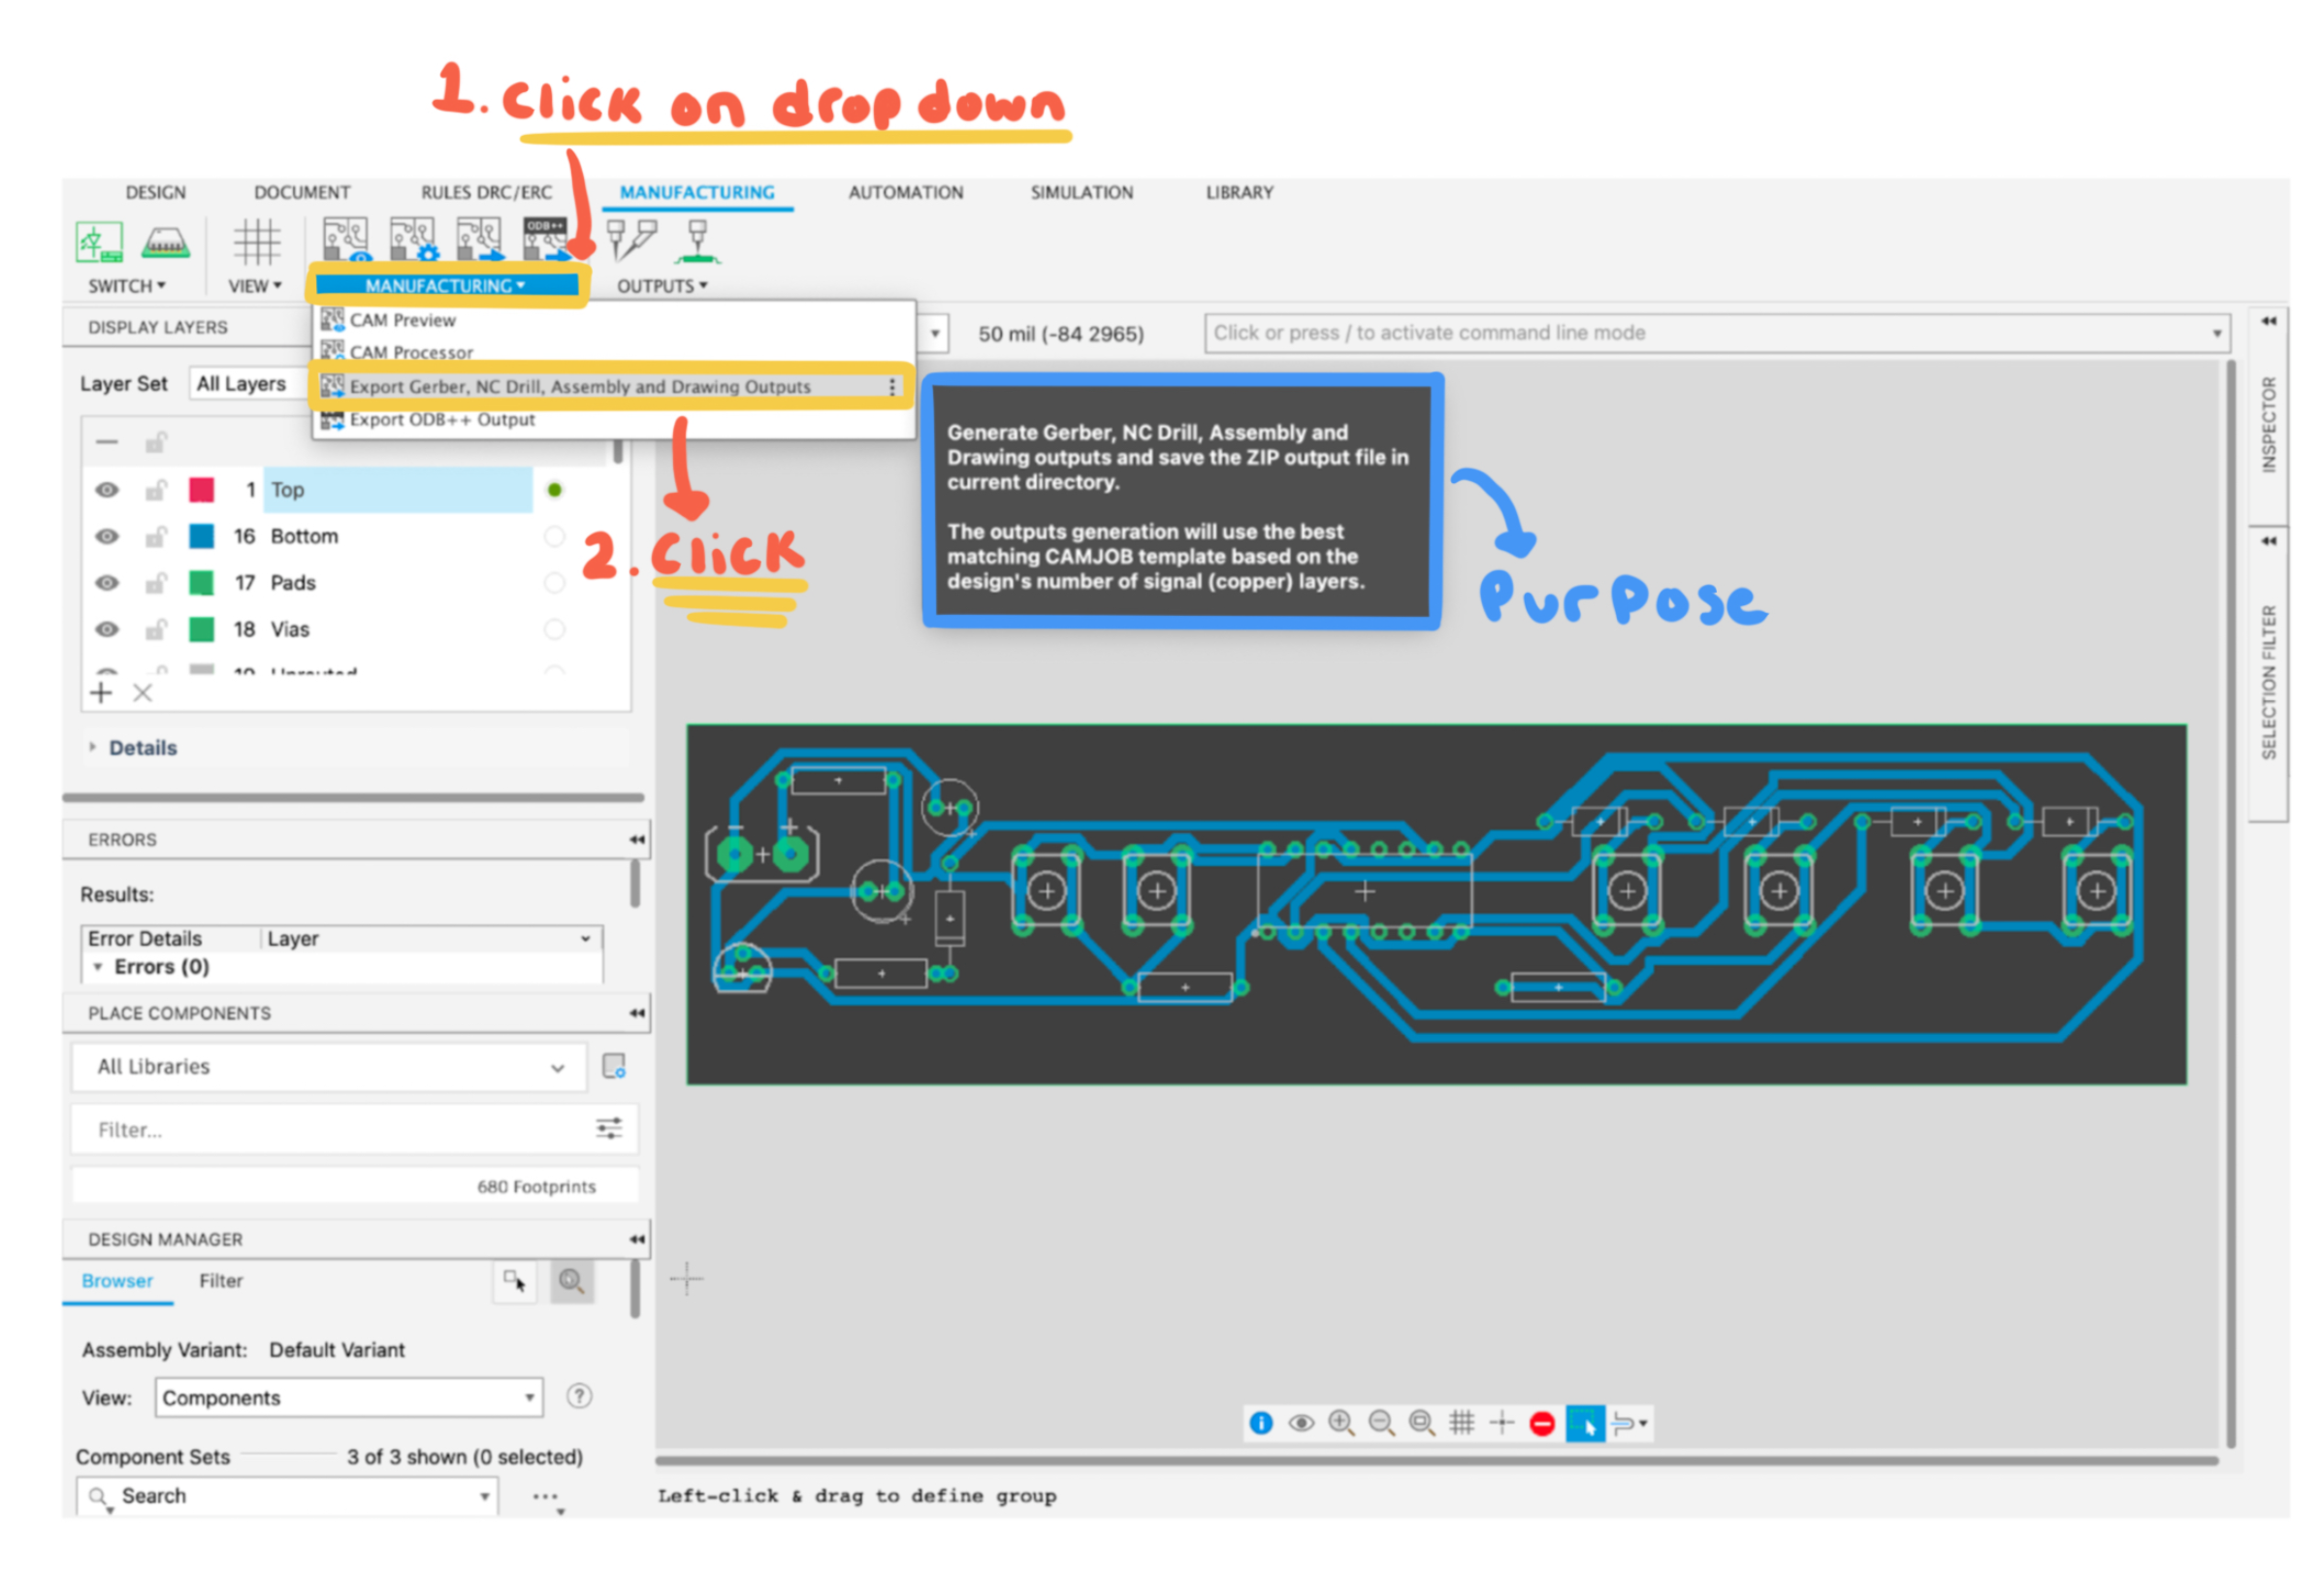Click the Switch to schematic icon
Image resolution: width=2324 pixels, height=1581 pixels.
tap(98, 241)
